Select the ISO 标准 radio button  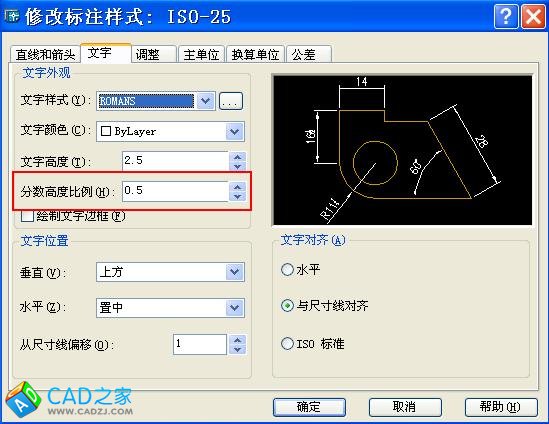(x=287, y=343)
